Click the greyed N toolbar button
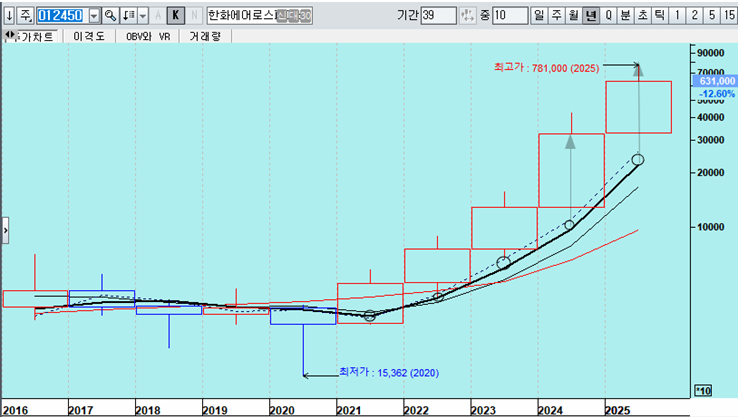 pyautogui.click(x=194, y=16)
